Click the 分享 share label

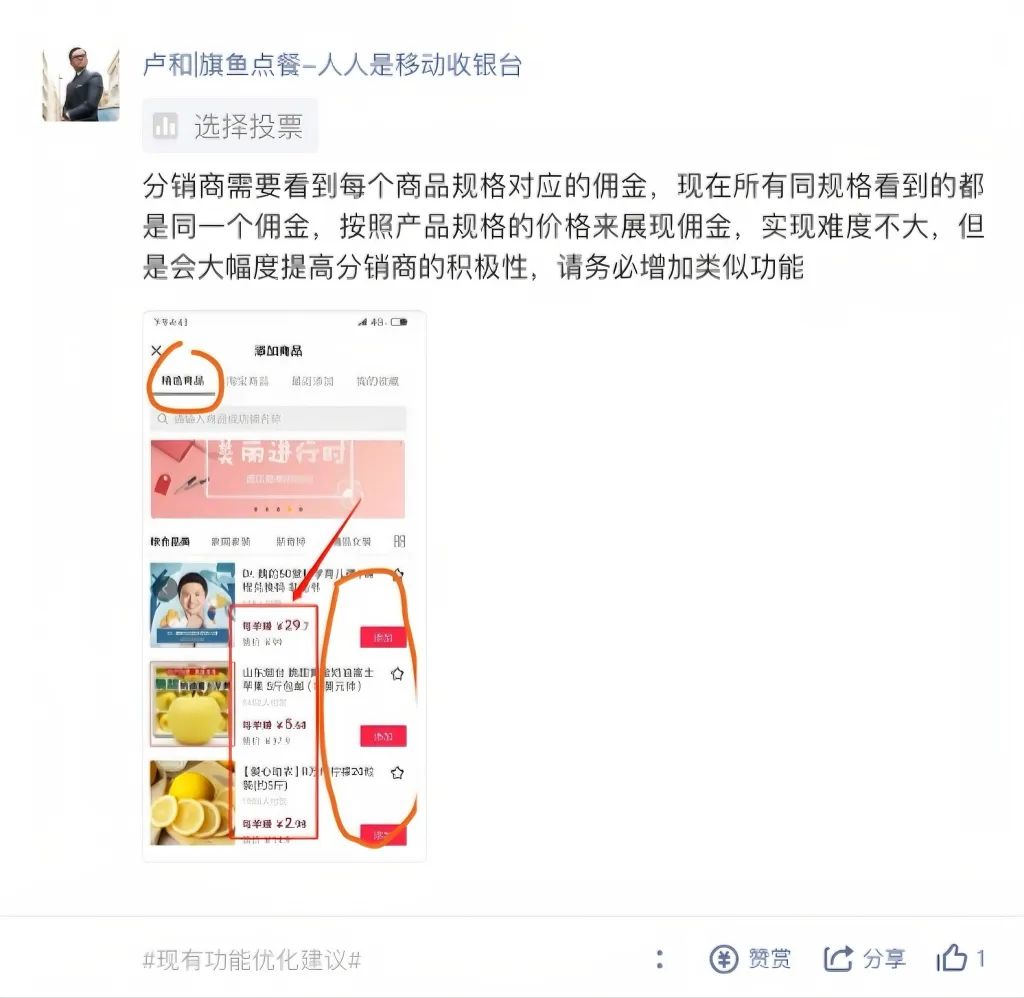pos(884,959)
